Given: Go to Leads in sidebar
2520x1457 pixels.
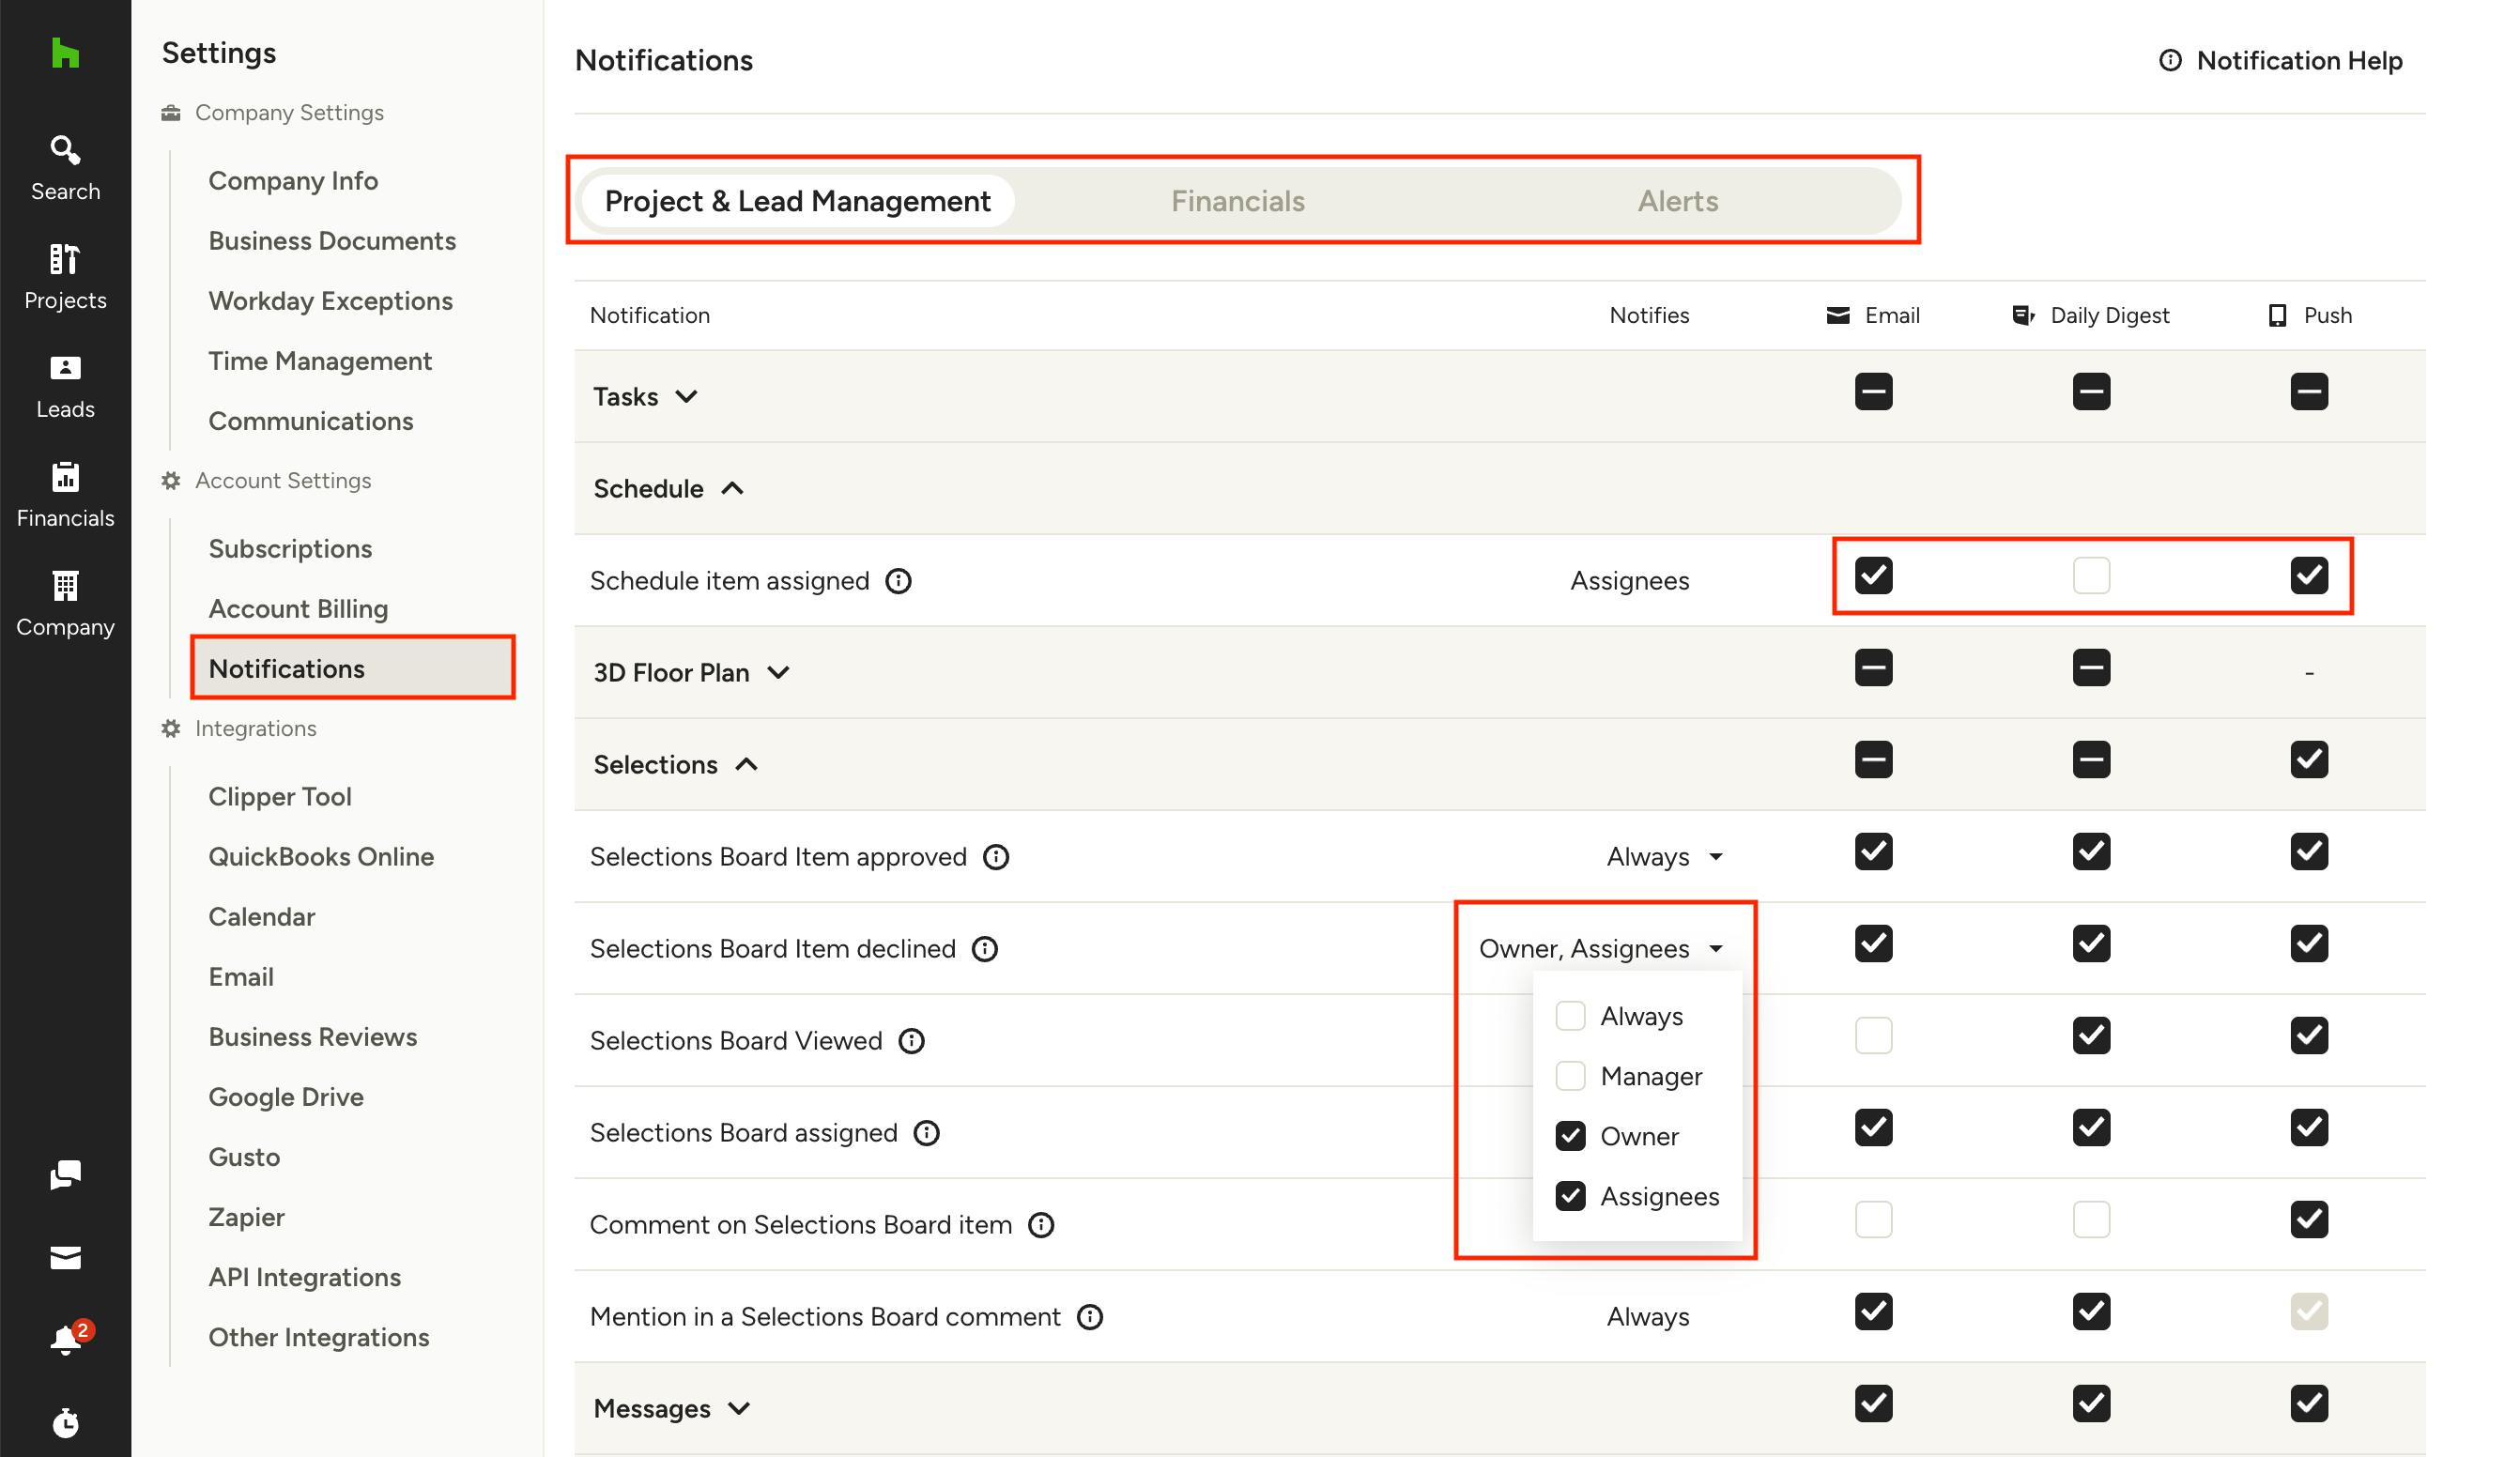Looking at the screenshot, I should tap(65, 386).
